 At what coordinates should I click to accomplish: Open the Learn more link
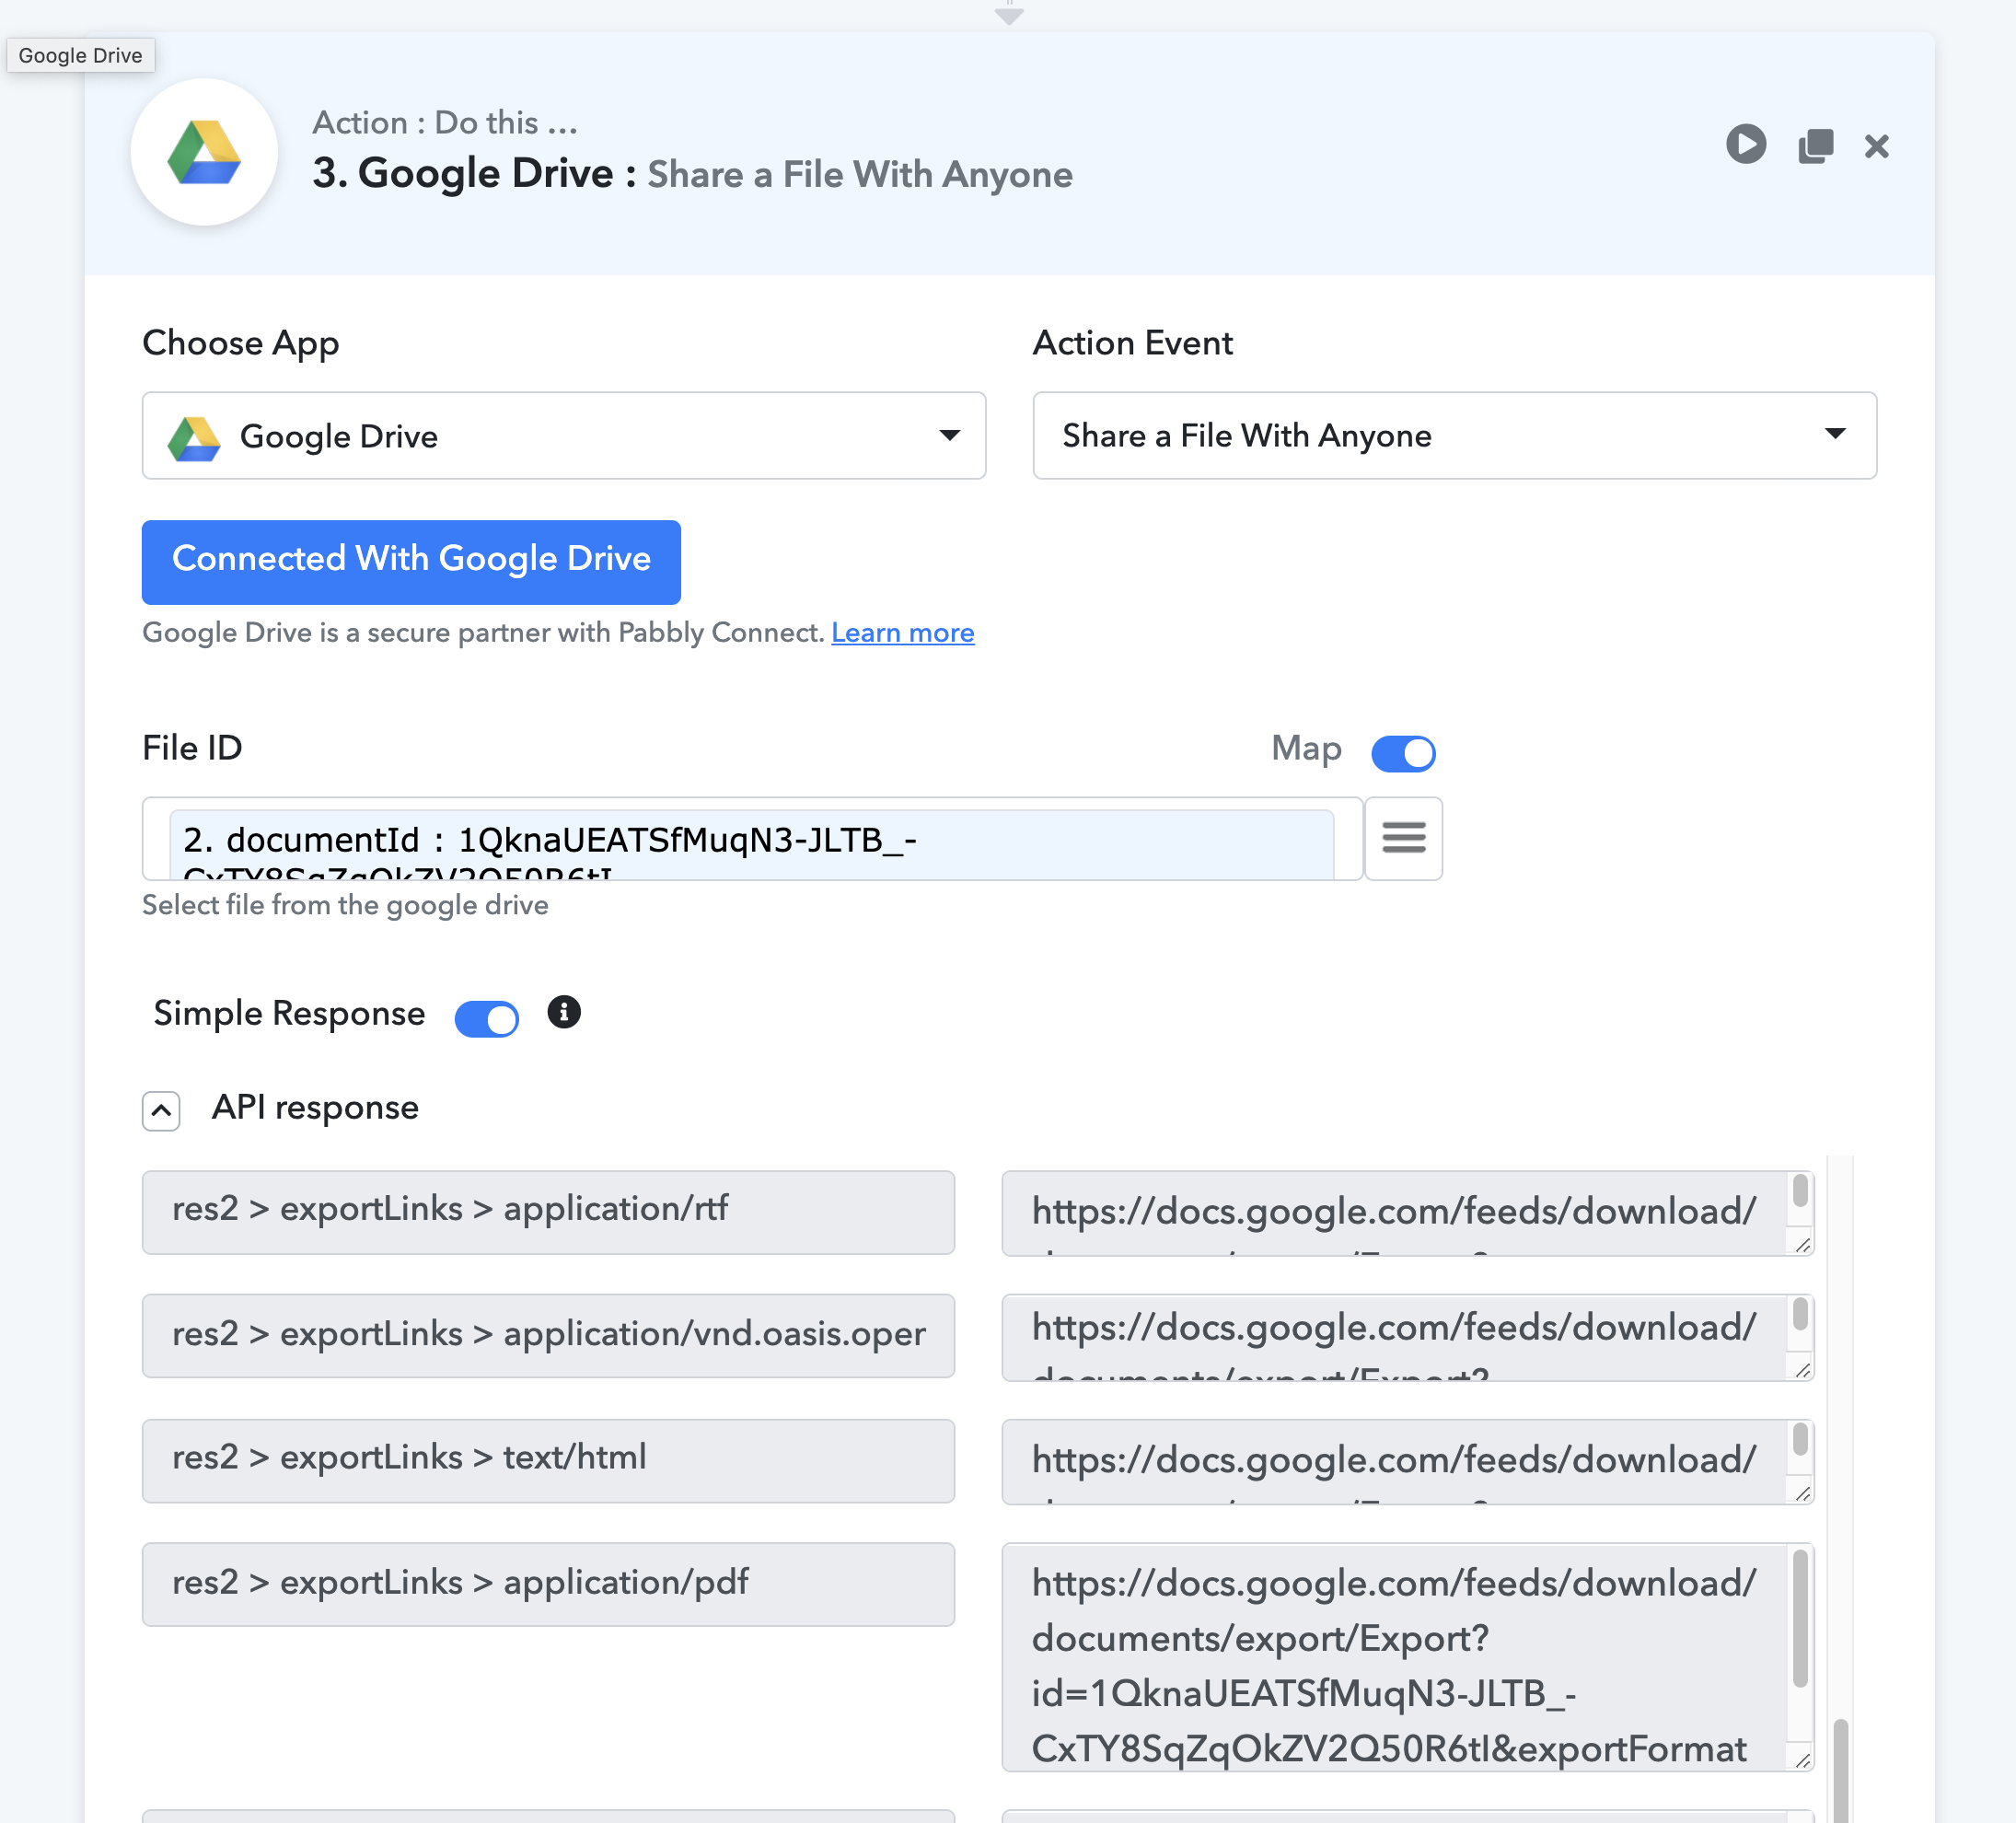902,633
